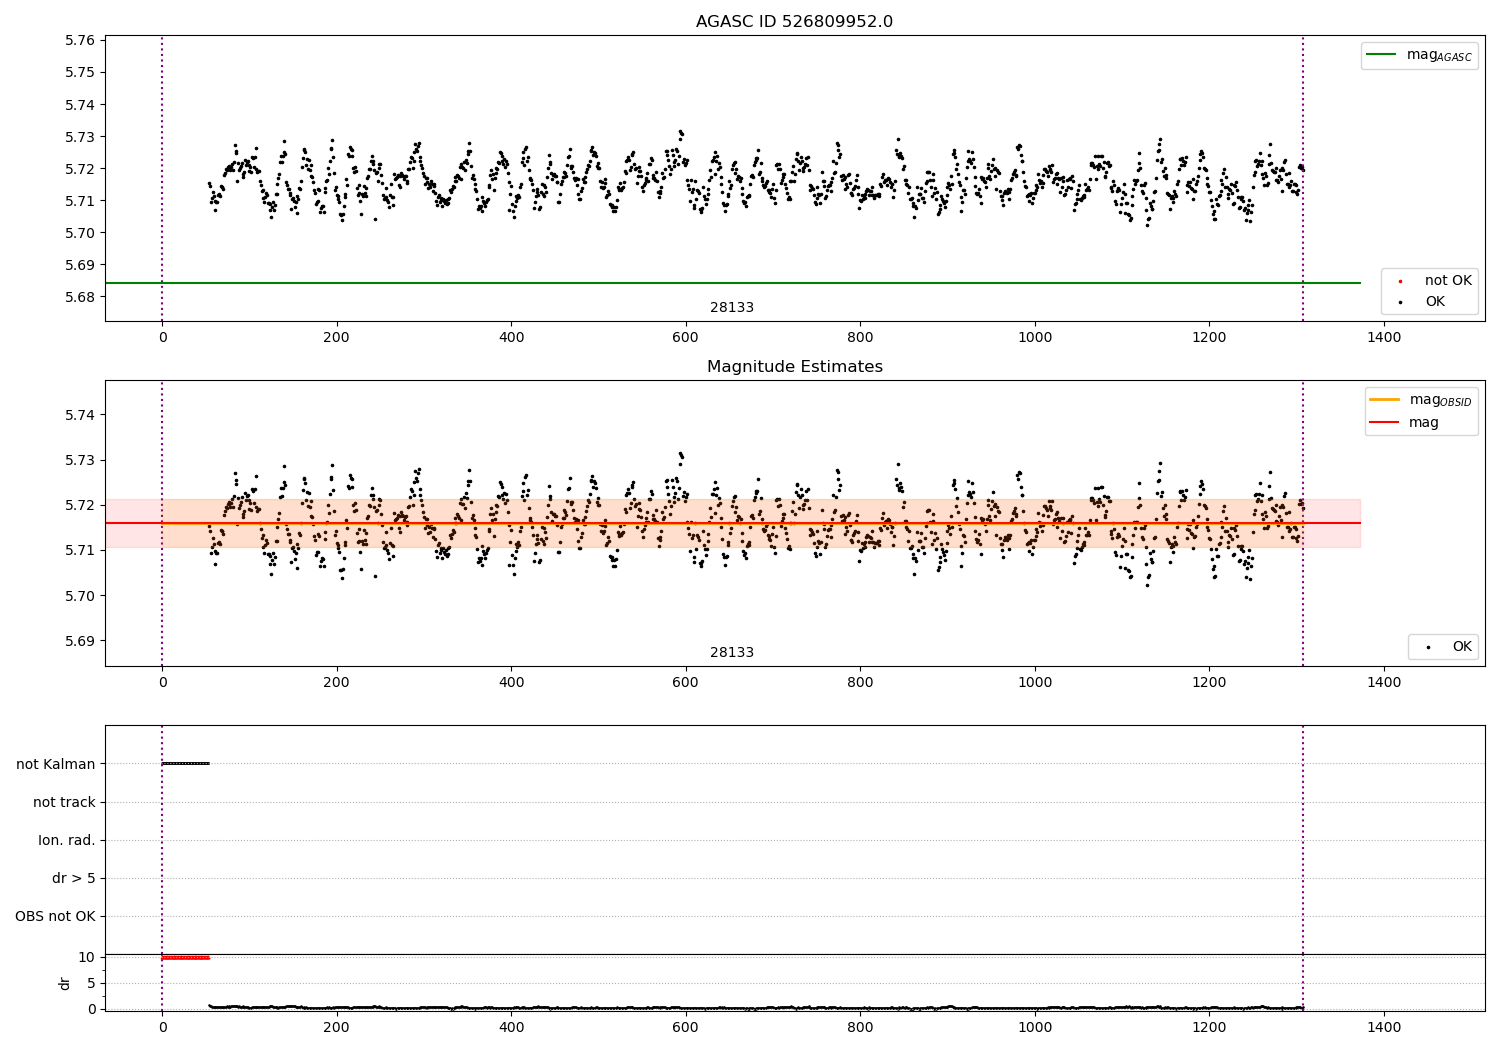Click the "Magnitude Estimates" plot title

(794, 367)
